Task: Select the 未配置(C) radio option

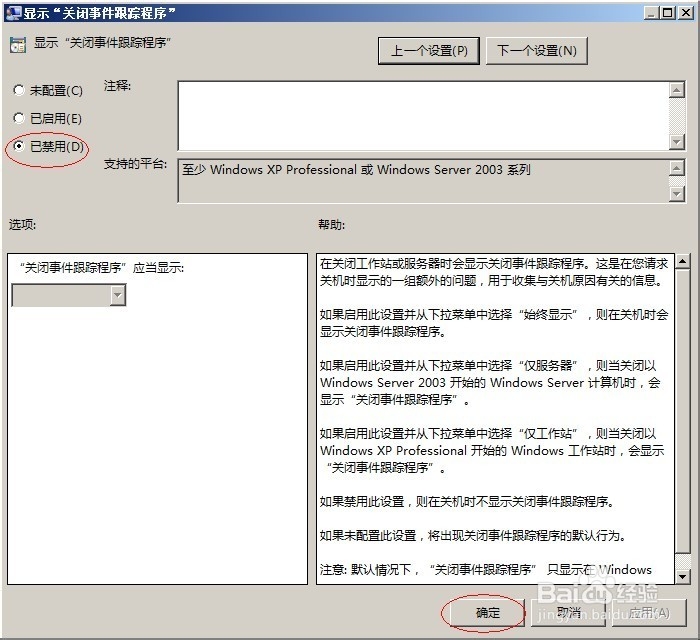Action: [48, 91]
